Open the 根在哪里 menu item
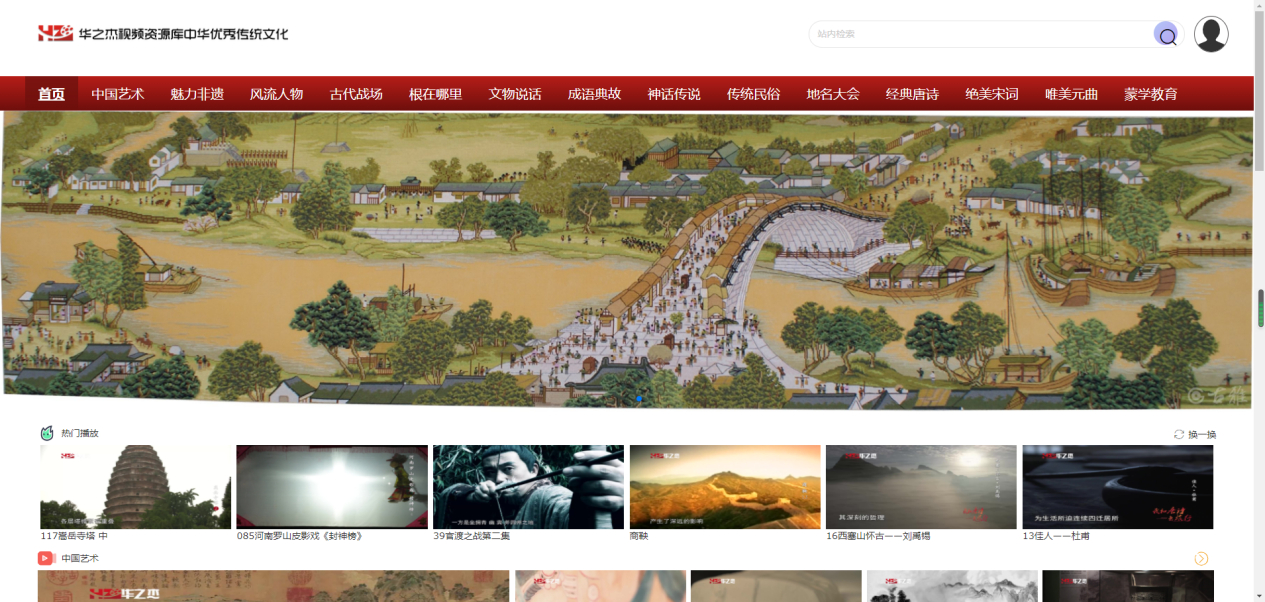Viewport: 1265px width, 602px height. 436,94
